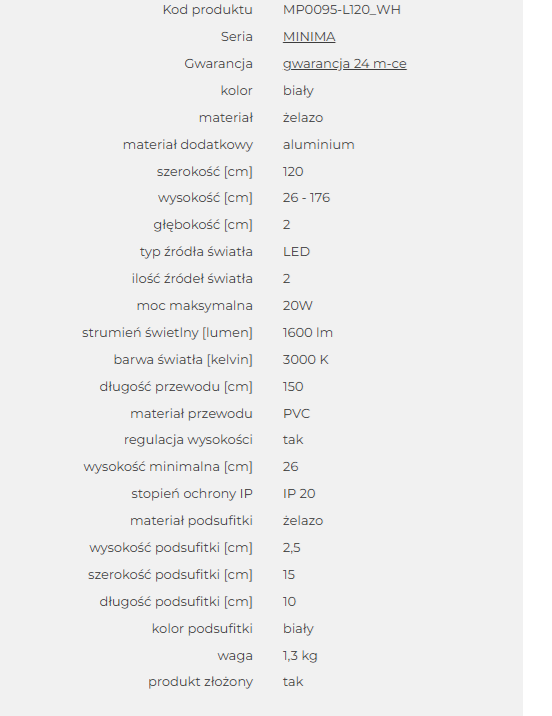Click the materiał przewodu value PVC
552x716 pixels.
(x=296, y=413)
